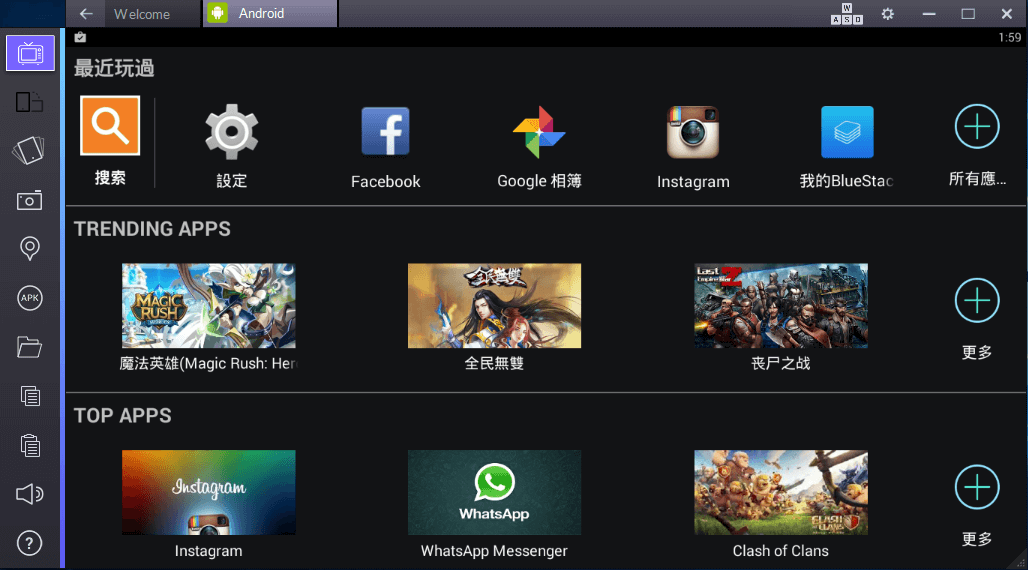Switch to the Android tab
The height and width of the screenshot is (570, 1028).
(x=270, y=13)
